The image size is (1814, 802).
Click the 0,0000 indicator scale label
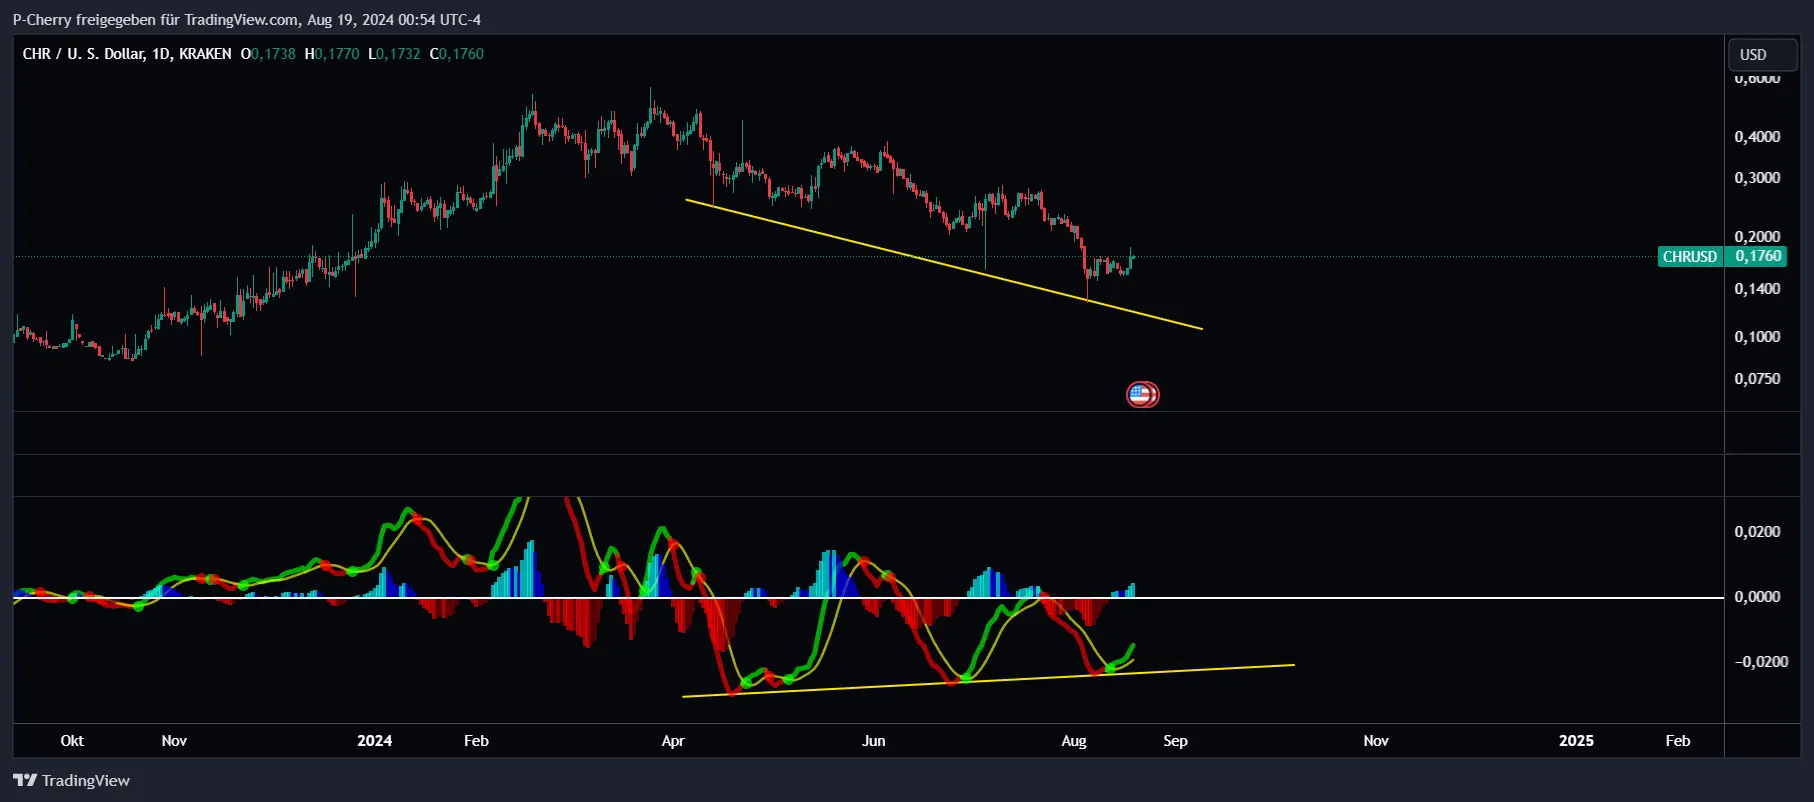click(x=1757, y=597)
